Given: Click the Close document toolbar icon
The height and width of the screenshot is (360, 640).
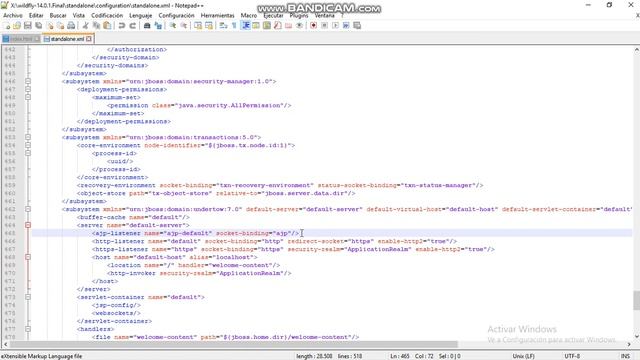Looking at the screenshot, I should pyautogui.click(x=50, y=25).
